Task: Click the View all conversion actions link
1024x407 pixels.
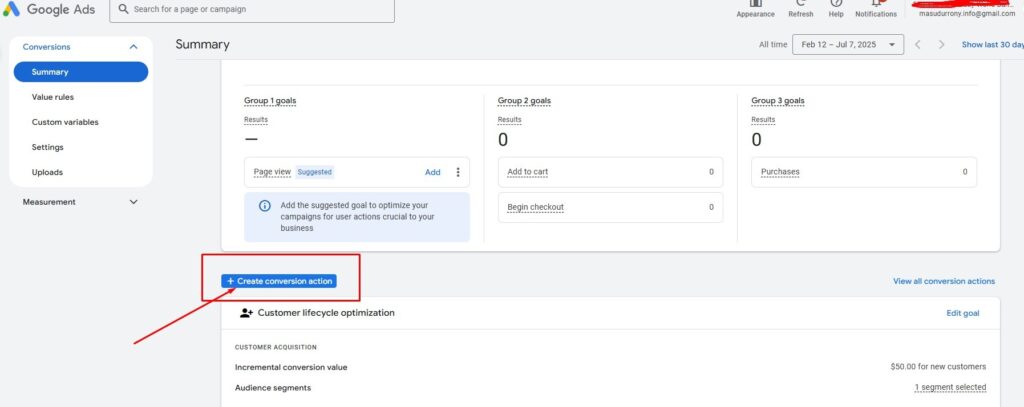Action: [x=943, y=282]
